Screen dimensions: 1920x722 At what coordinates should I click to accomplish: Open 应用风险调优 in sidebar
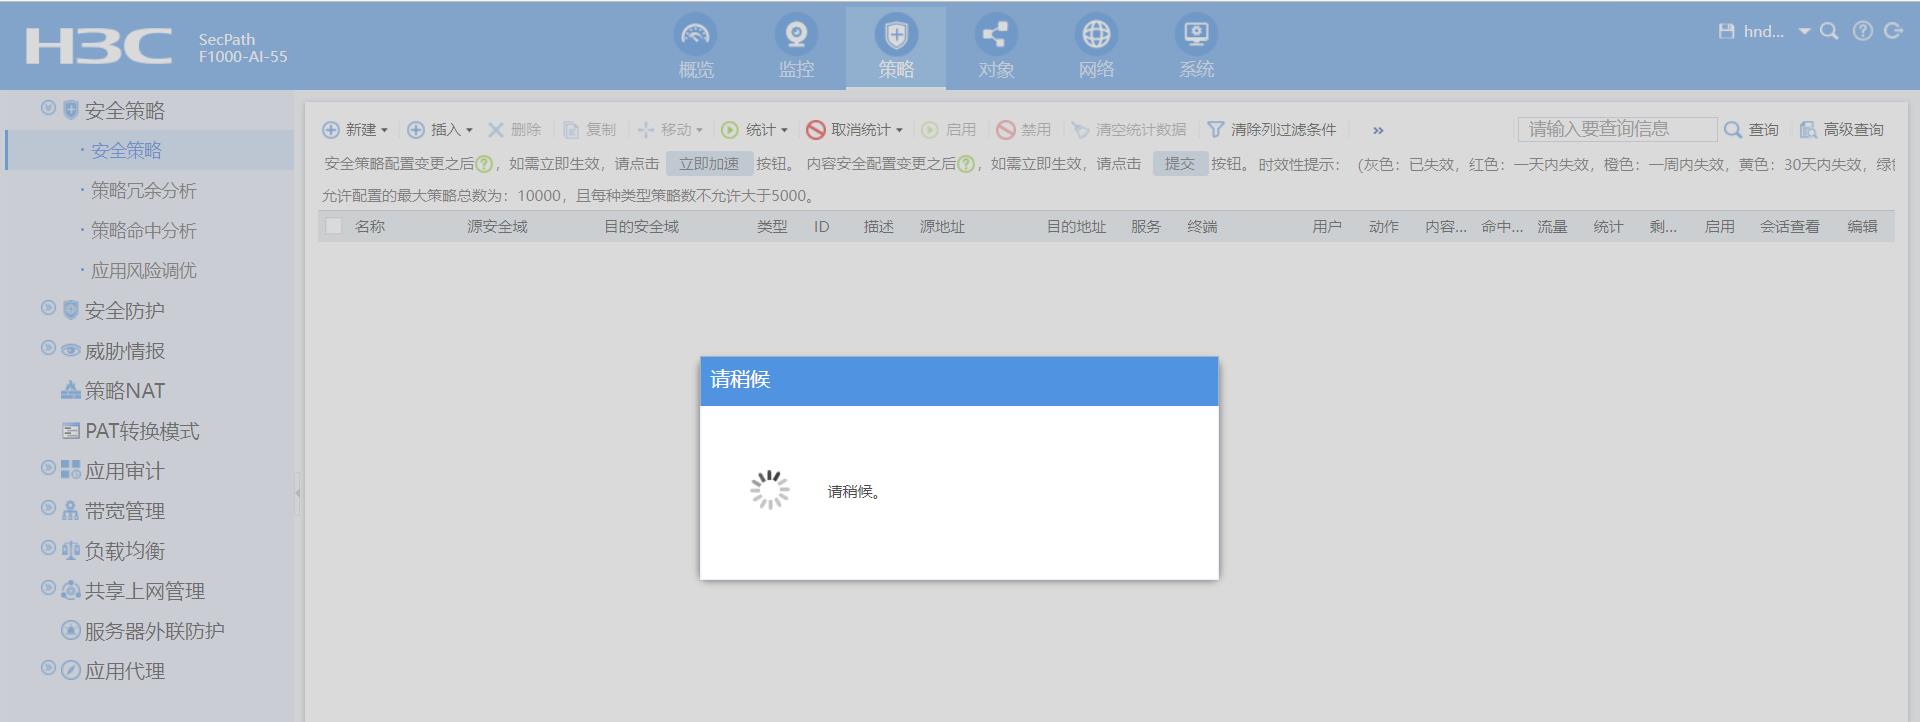coord(143,270)
